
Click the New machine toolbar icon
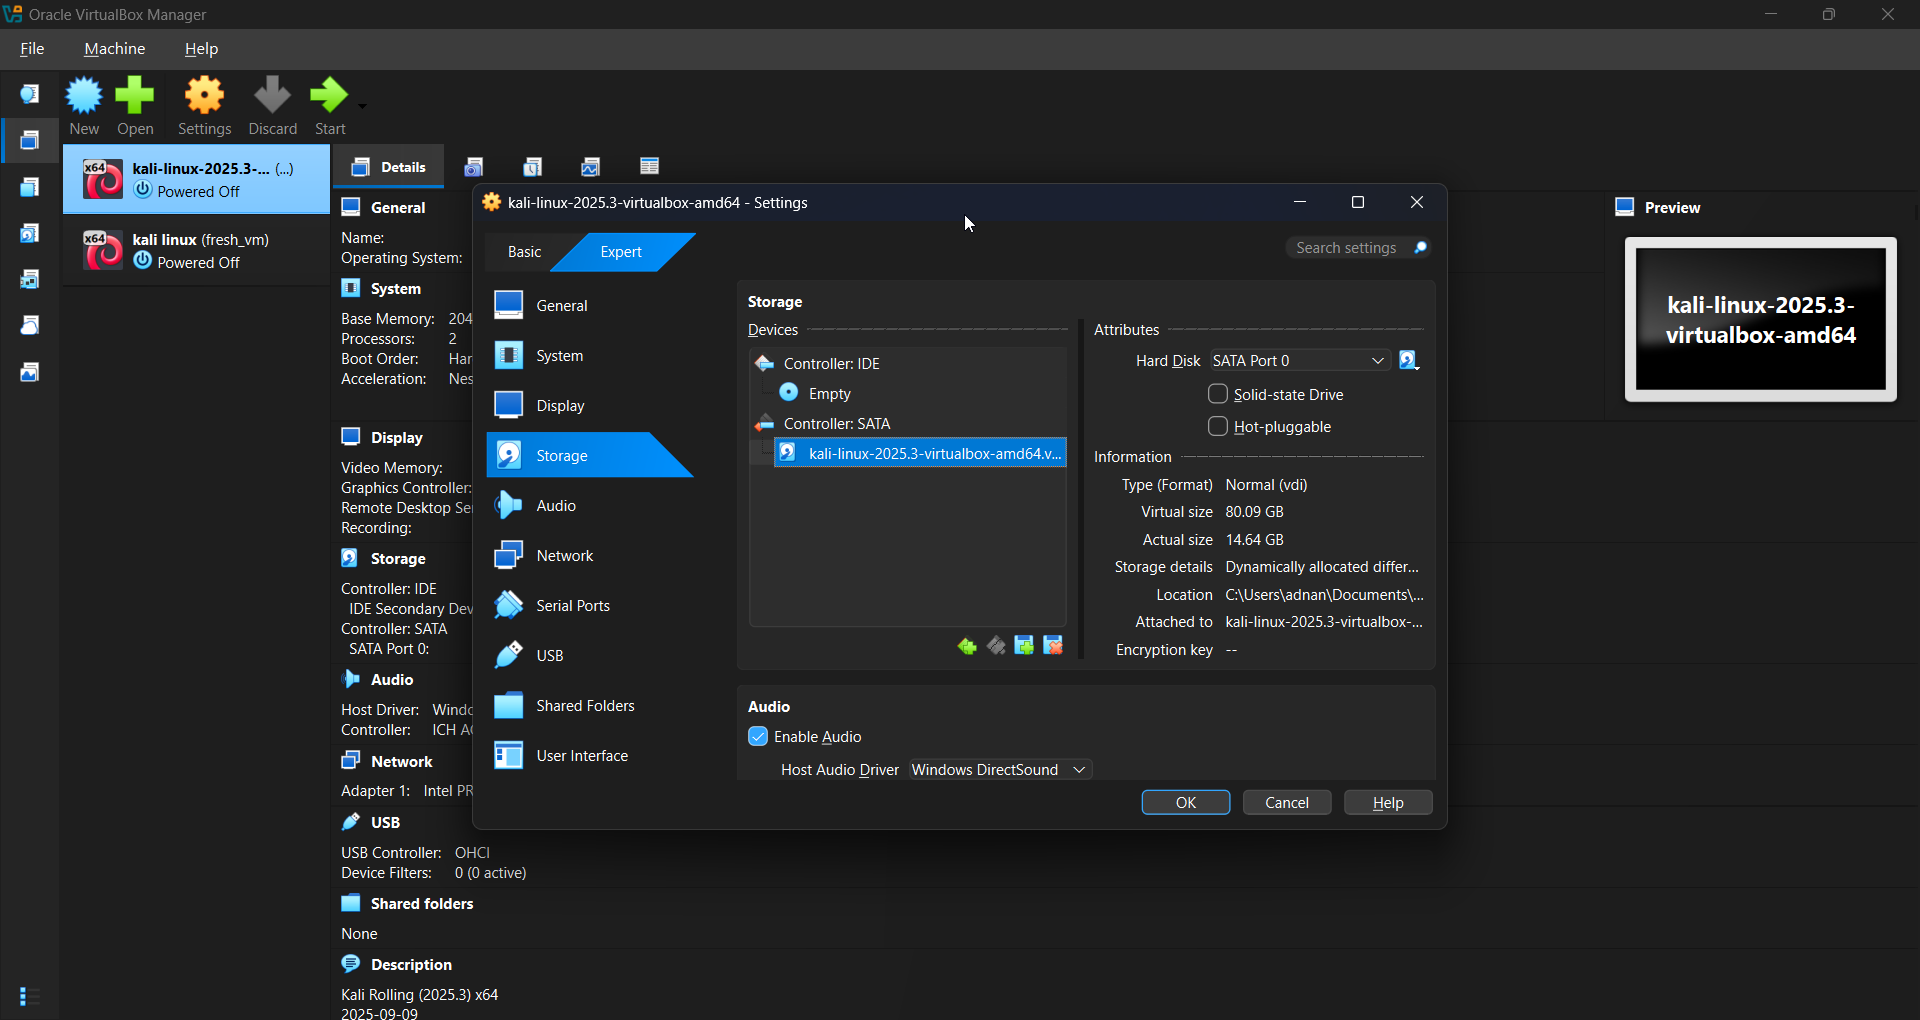tap(84, 97)
